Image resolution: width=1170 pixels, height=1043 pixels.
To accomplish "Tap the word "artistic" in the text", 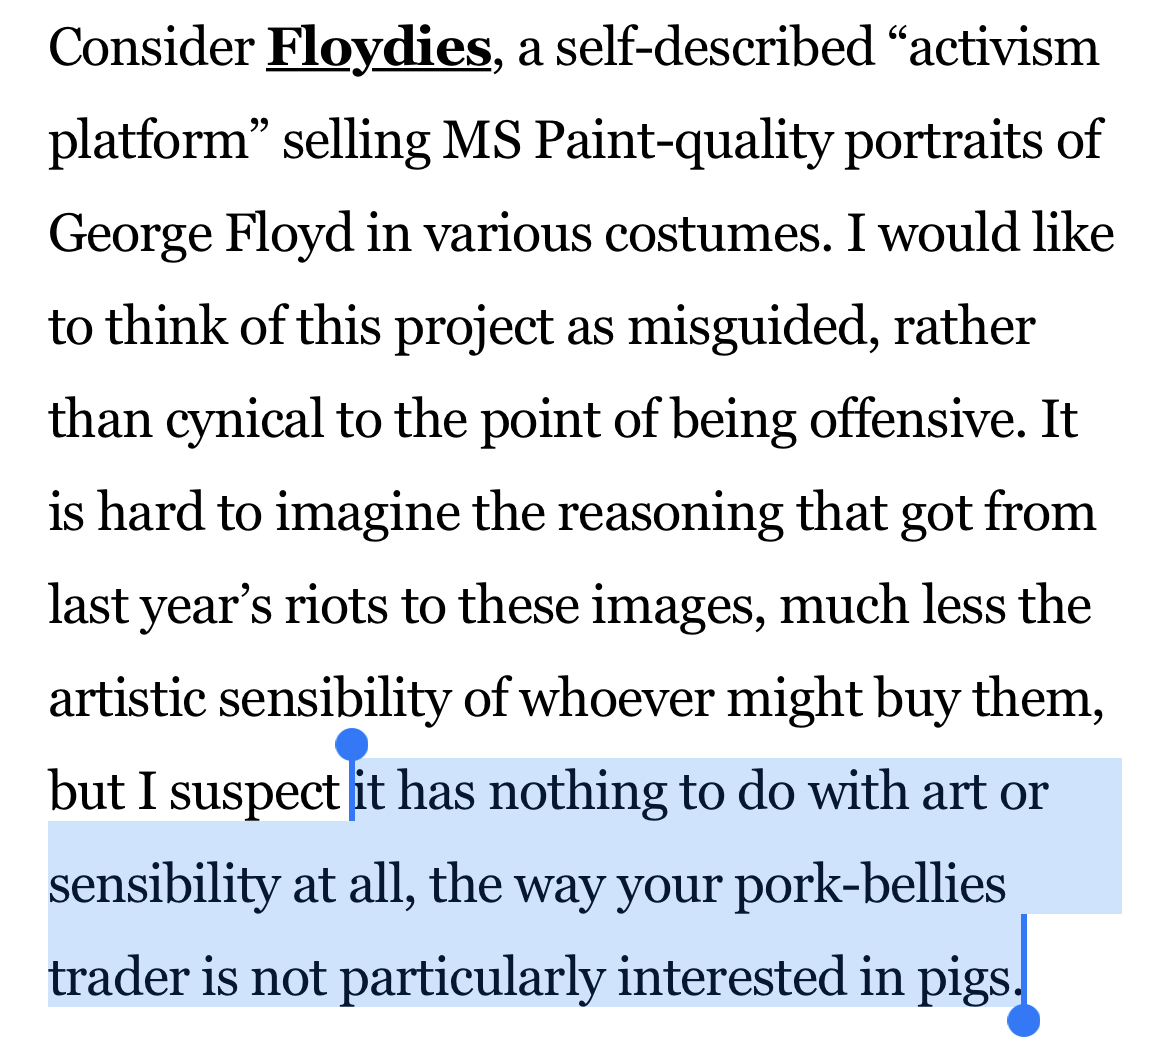I will [x=127, y=699].
